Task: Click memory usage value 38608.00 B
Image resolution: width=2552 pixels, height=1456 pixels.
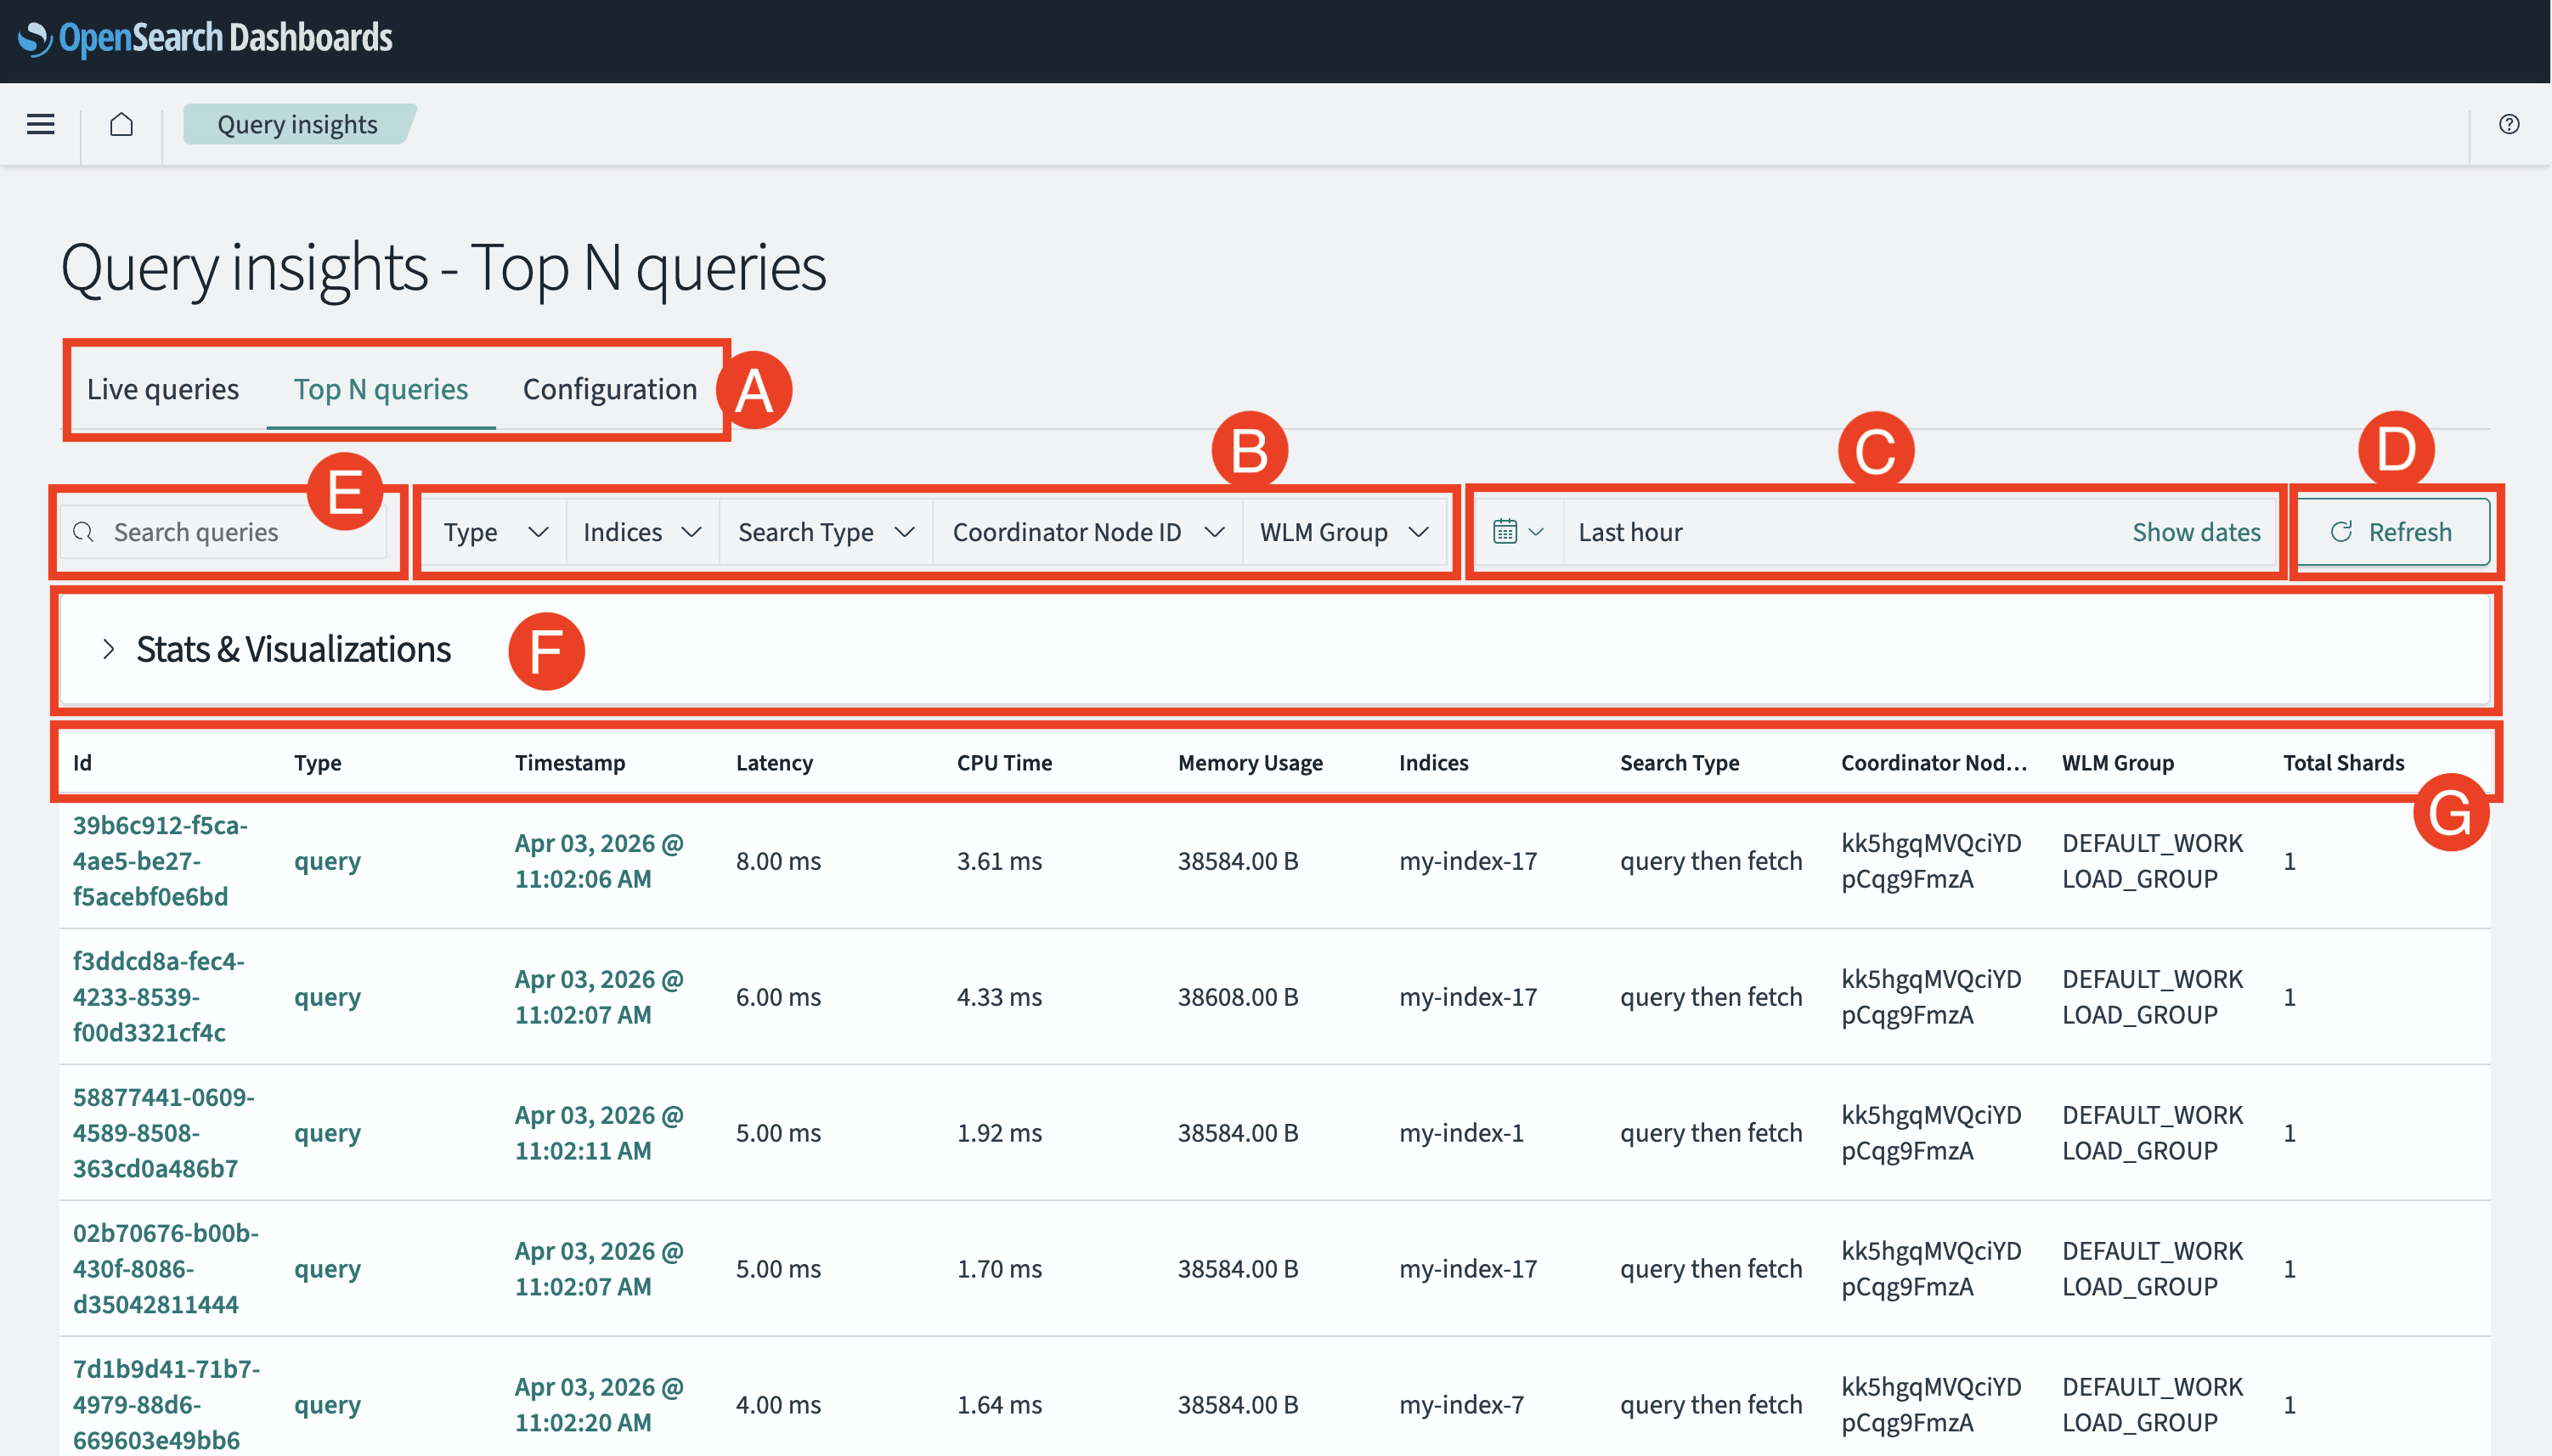Action: (x=1238, y=997)
